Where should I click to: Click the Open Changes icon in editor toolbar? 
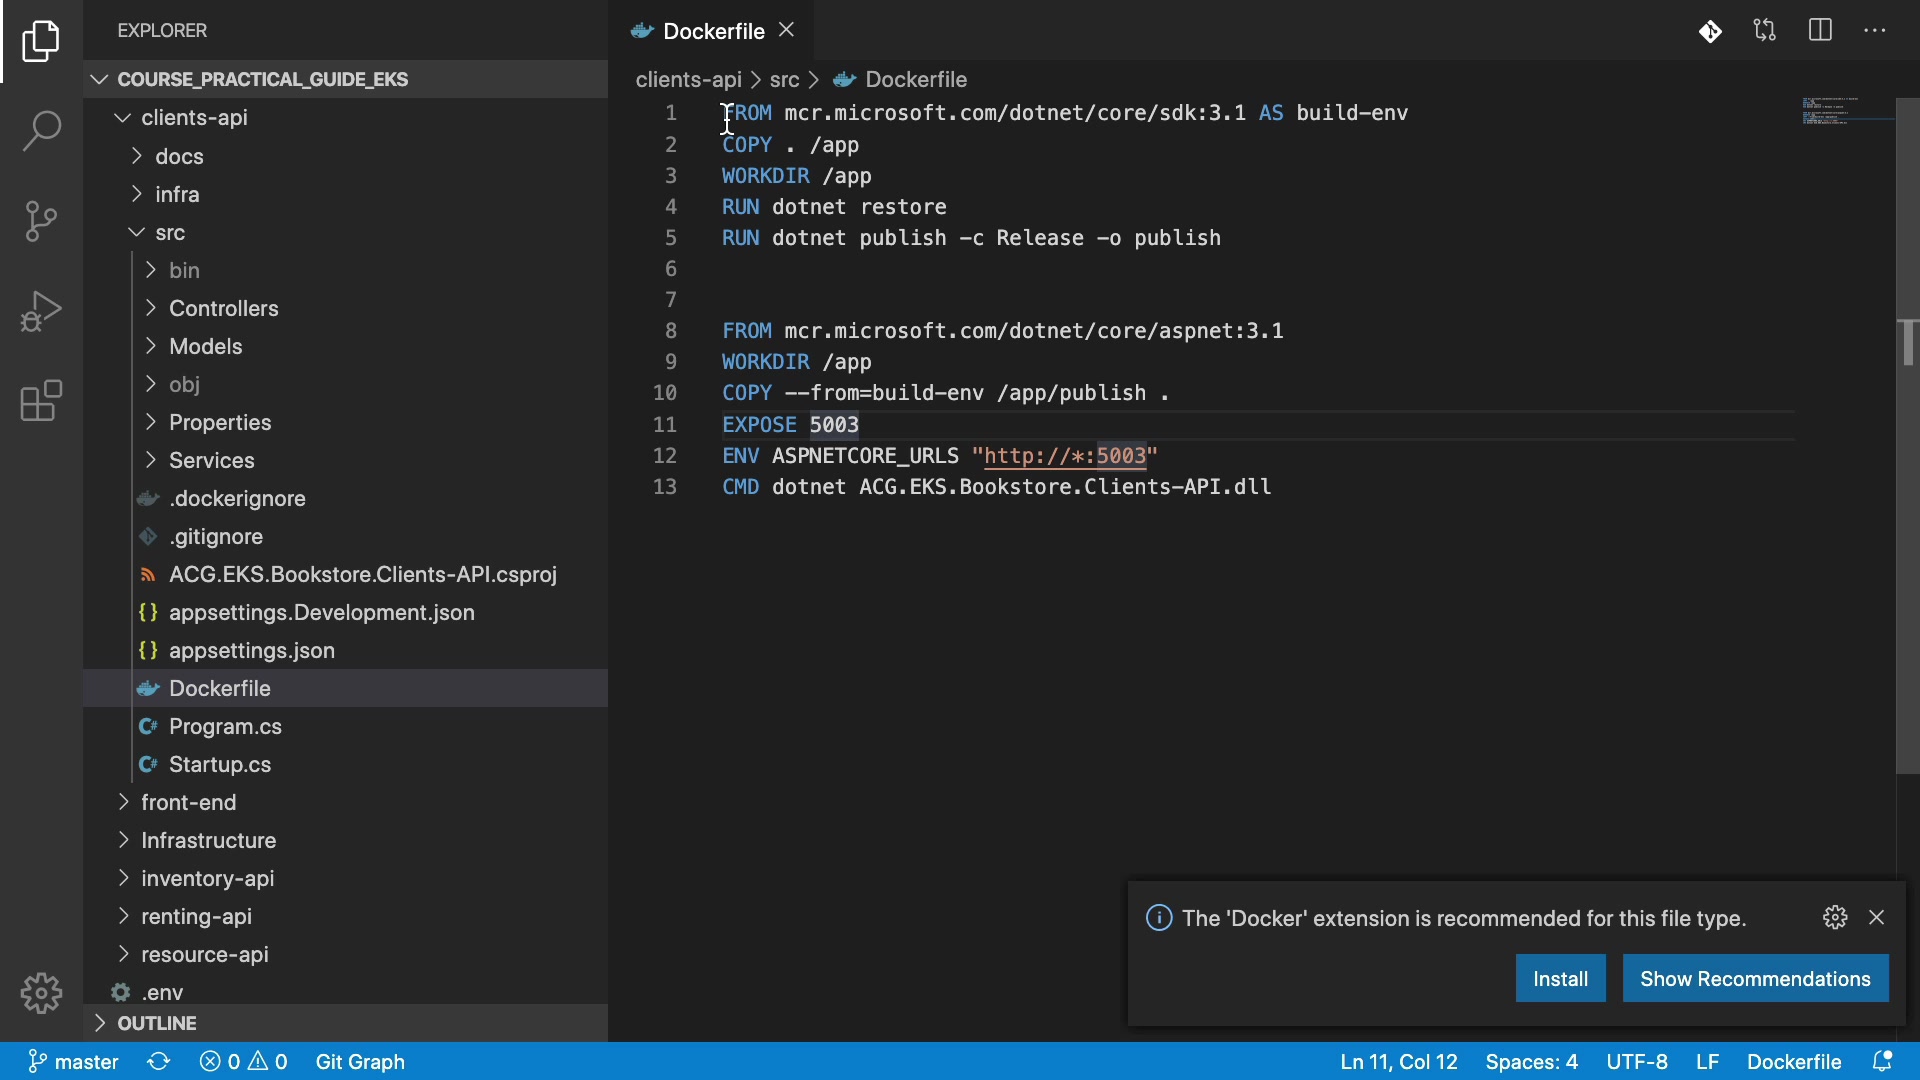click(x=1765, y=31)
